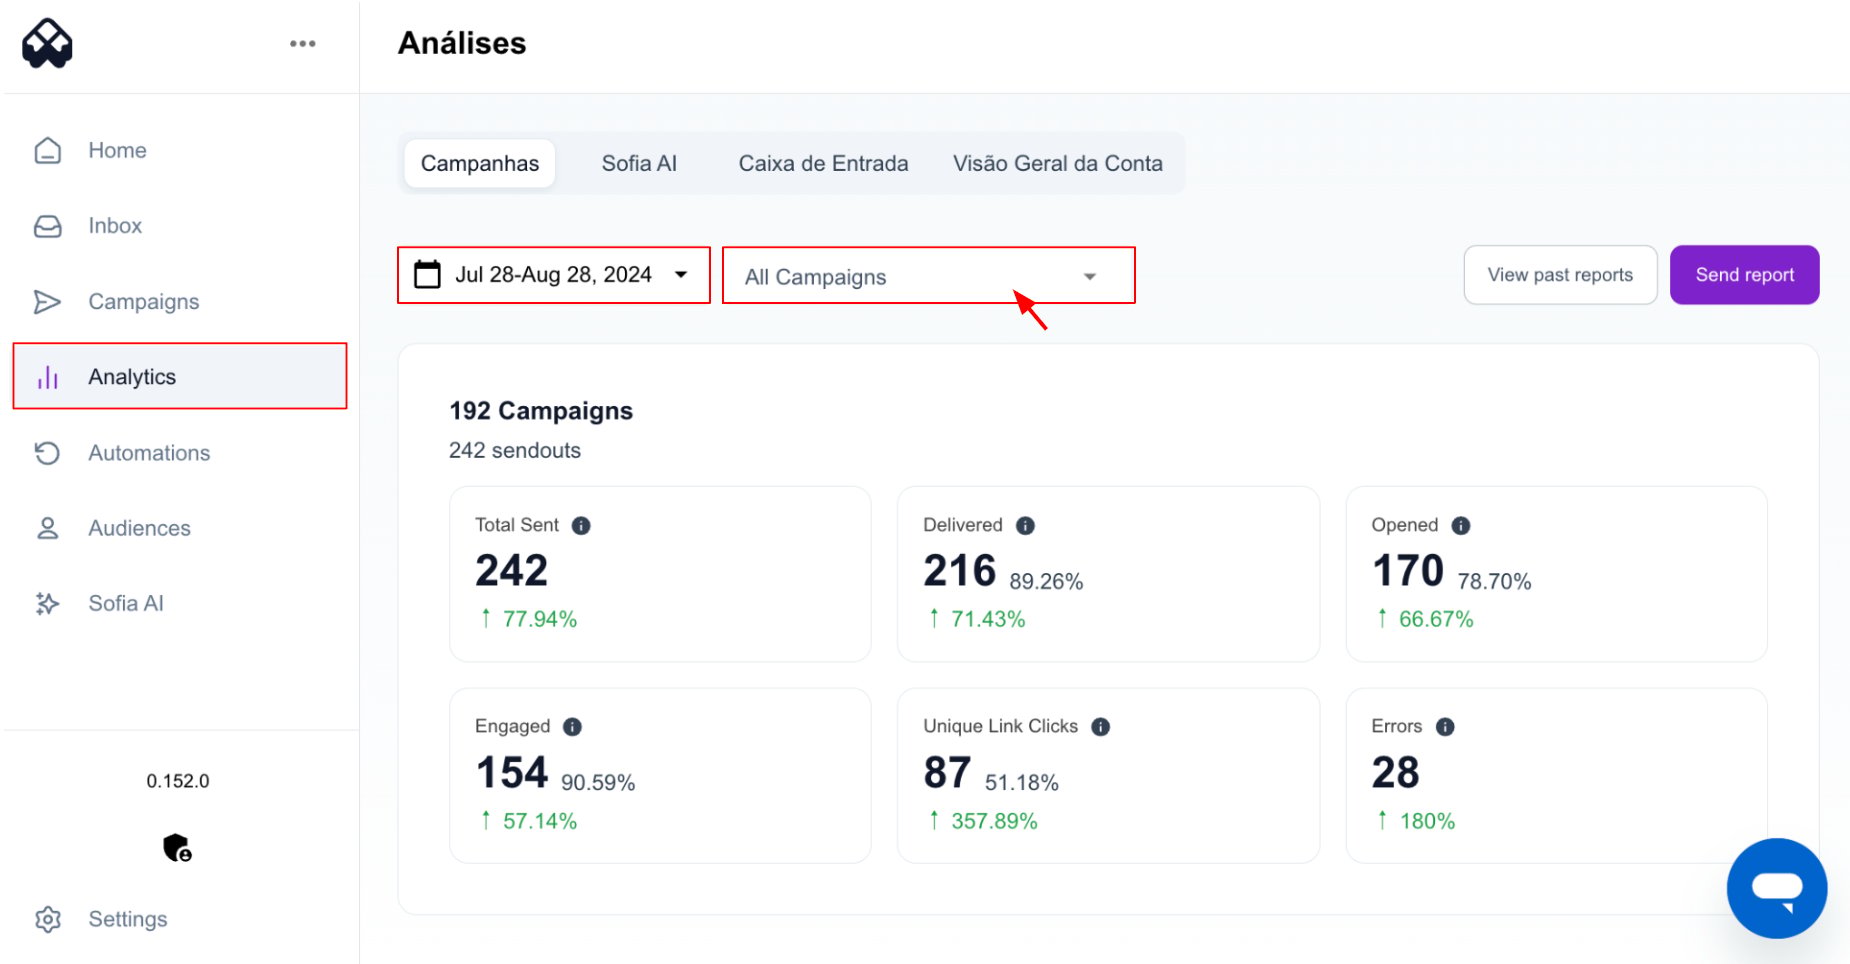Click the 192 Campaigns heading

[541, 411]
